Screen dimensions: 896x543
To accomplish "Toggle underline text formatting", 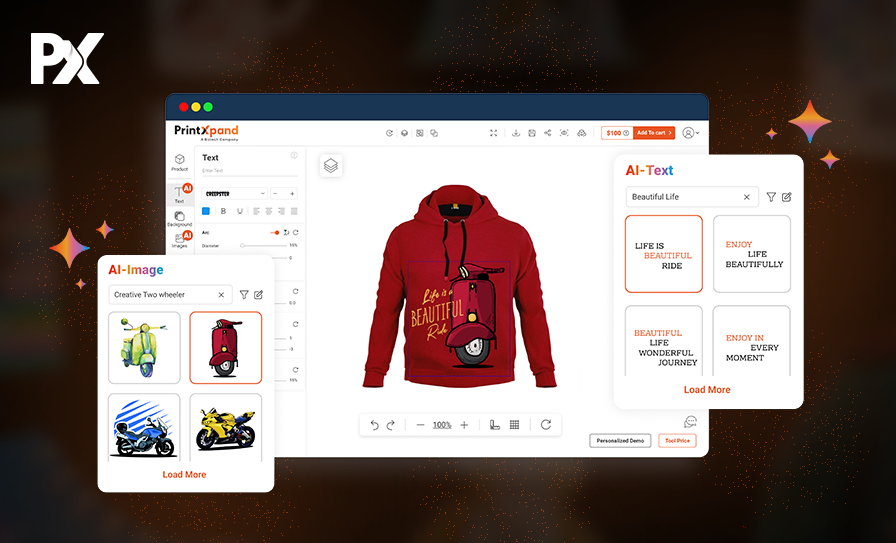I will [240, 211].
